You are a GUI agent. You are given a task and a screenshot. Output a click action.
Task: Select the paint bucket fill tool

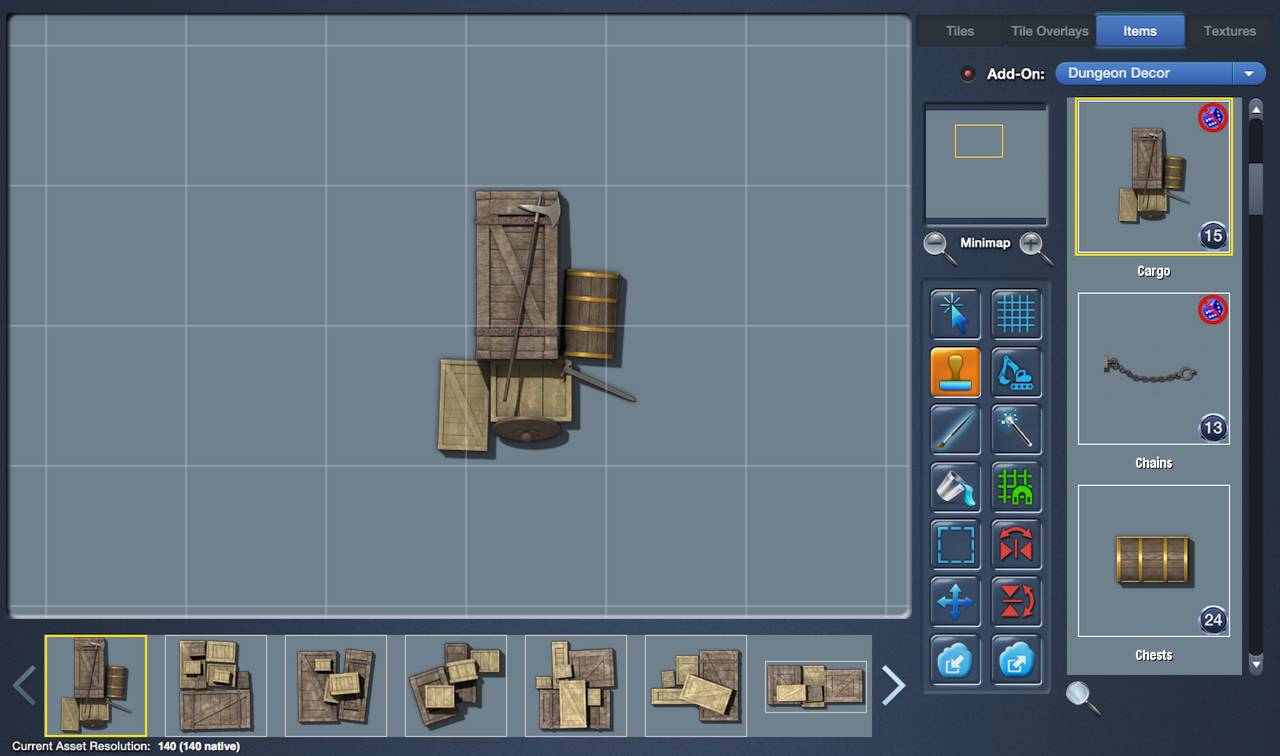[955, 487]
